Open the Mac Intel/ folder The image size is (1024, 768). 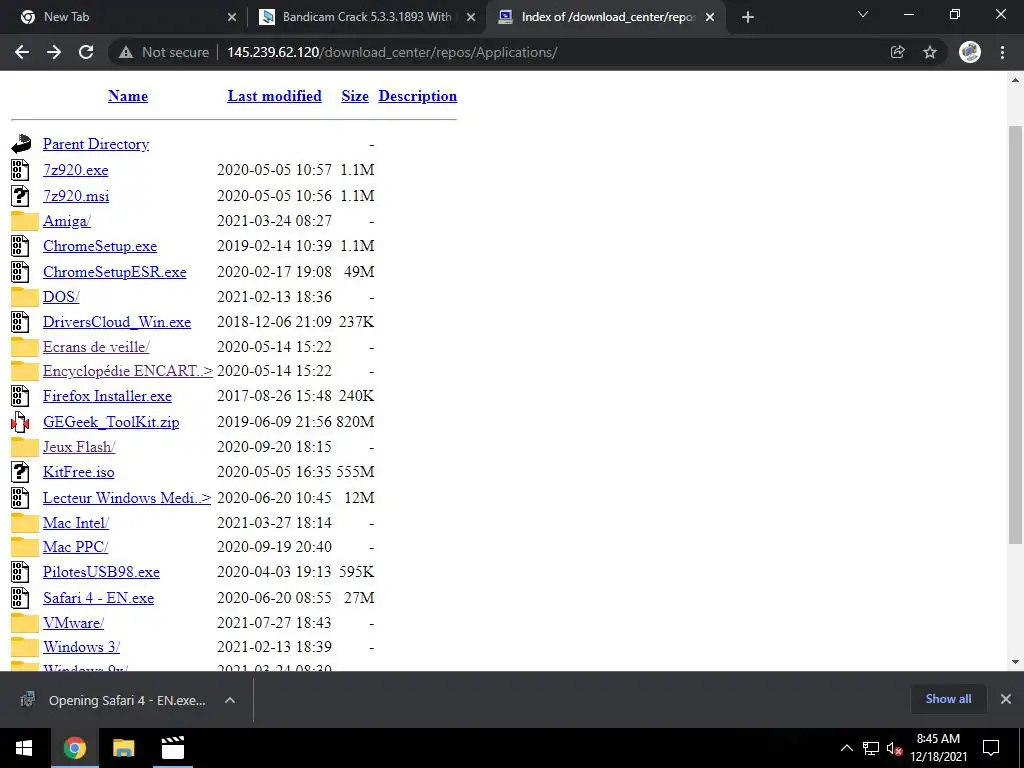(x=76, y=523)
